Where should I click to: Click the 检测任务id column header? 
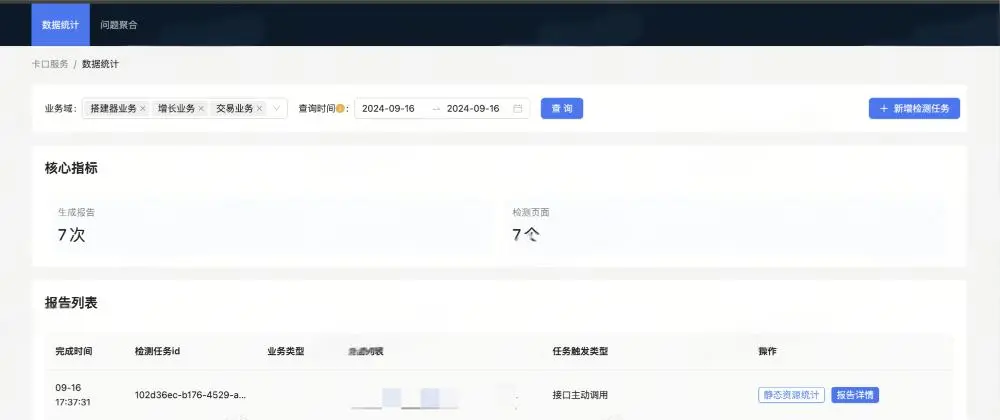point(158,351)
